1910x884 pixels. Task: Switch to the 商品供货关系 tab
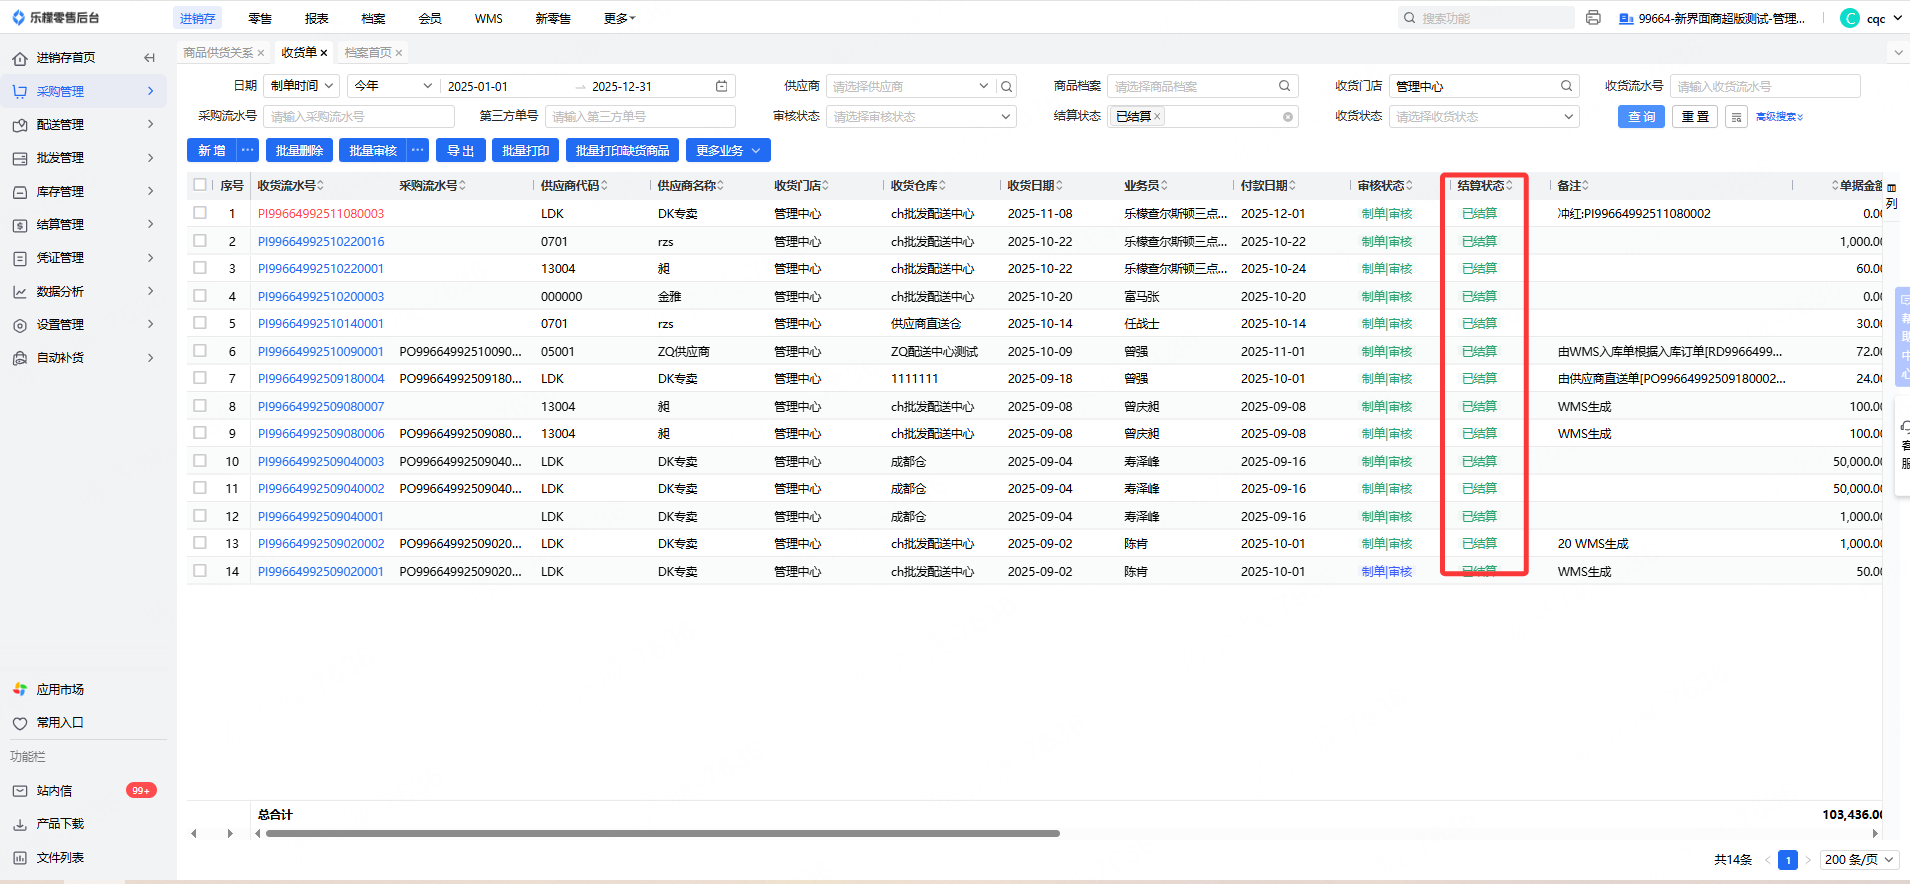pos(218,53)
